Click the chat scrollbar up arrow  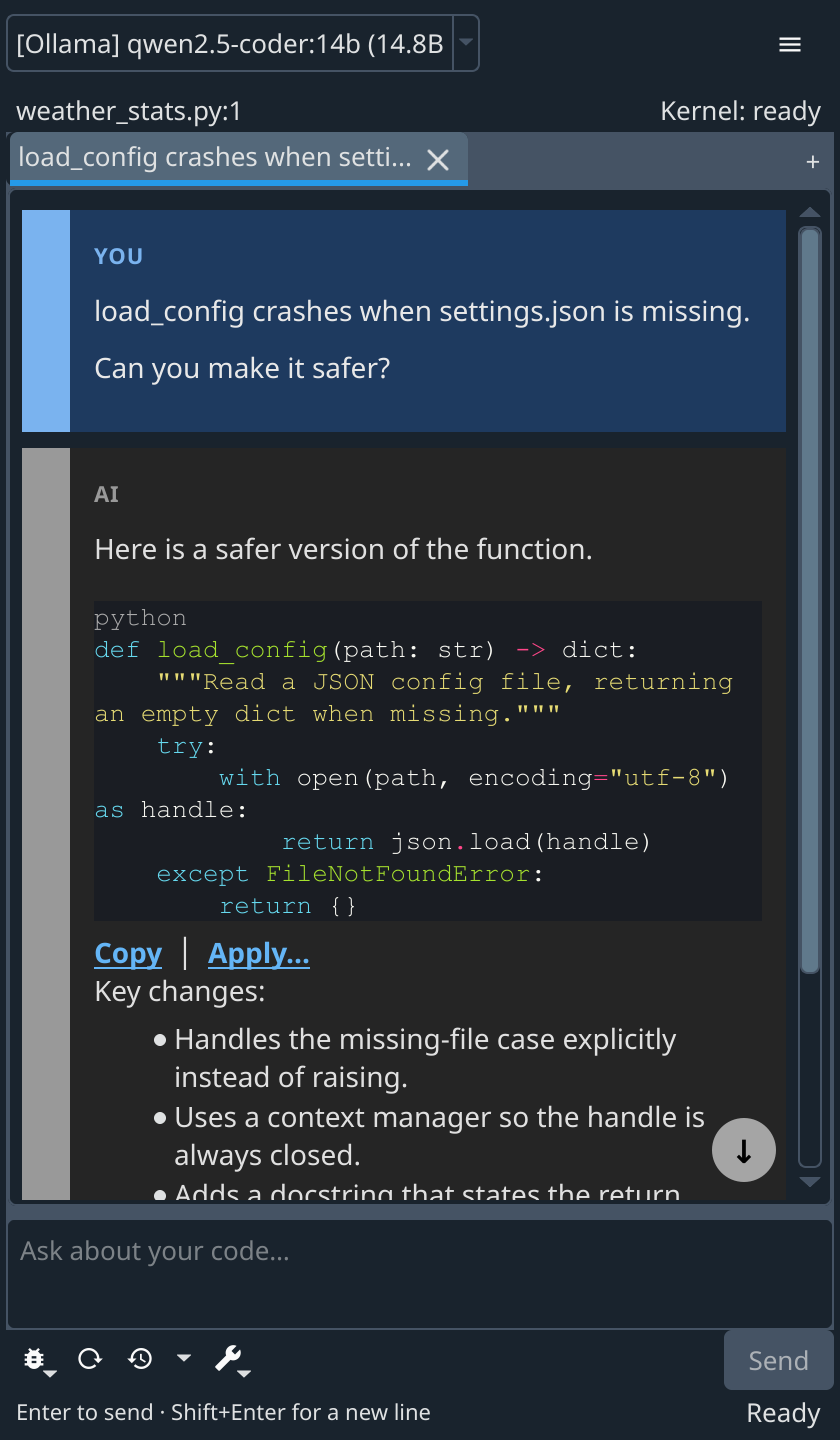810,213
